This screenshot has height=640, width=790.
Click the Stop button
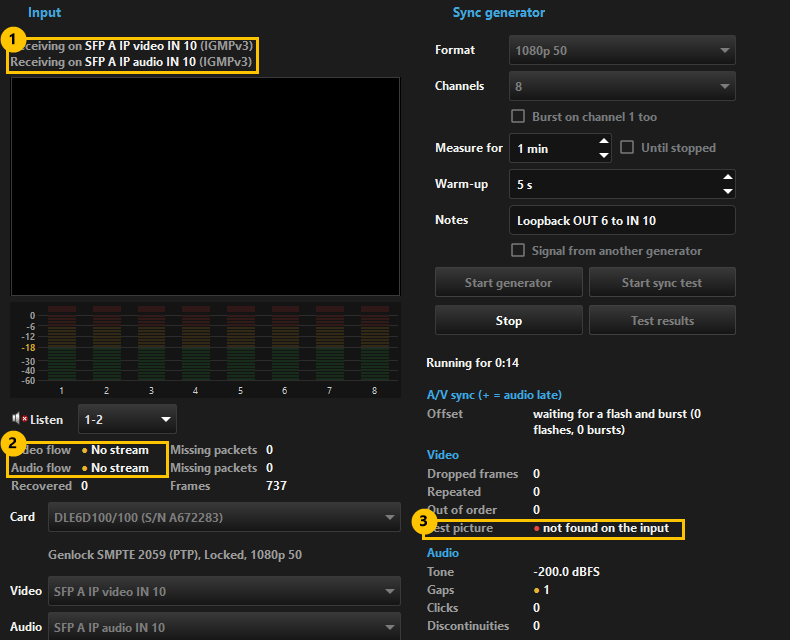(x=508, y=321)
